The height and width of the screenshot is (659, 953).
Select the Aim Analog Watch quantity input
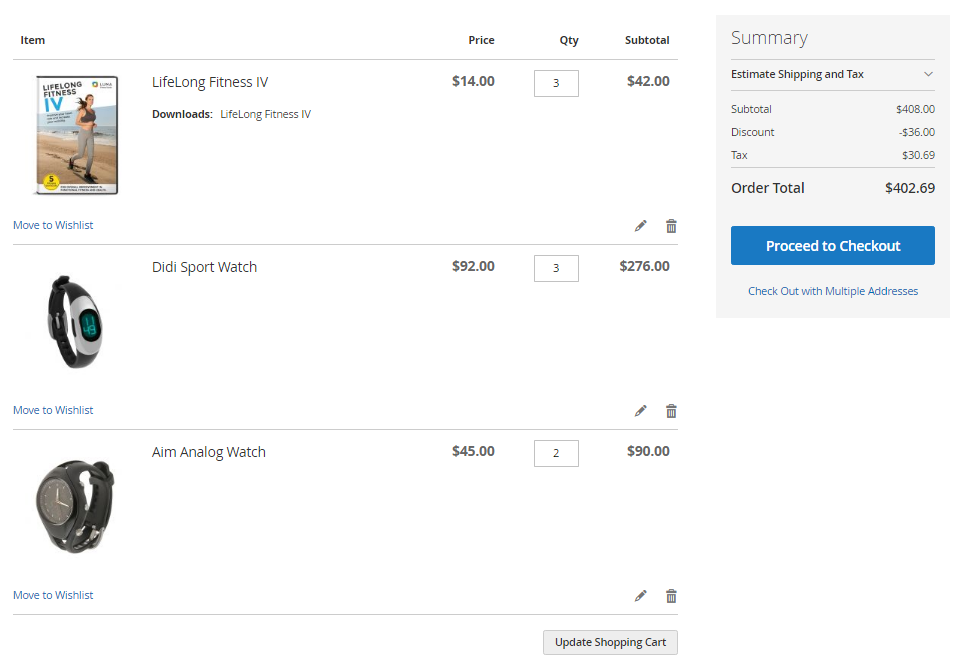click(556, 453)
